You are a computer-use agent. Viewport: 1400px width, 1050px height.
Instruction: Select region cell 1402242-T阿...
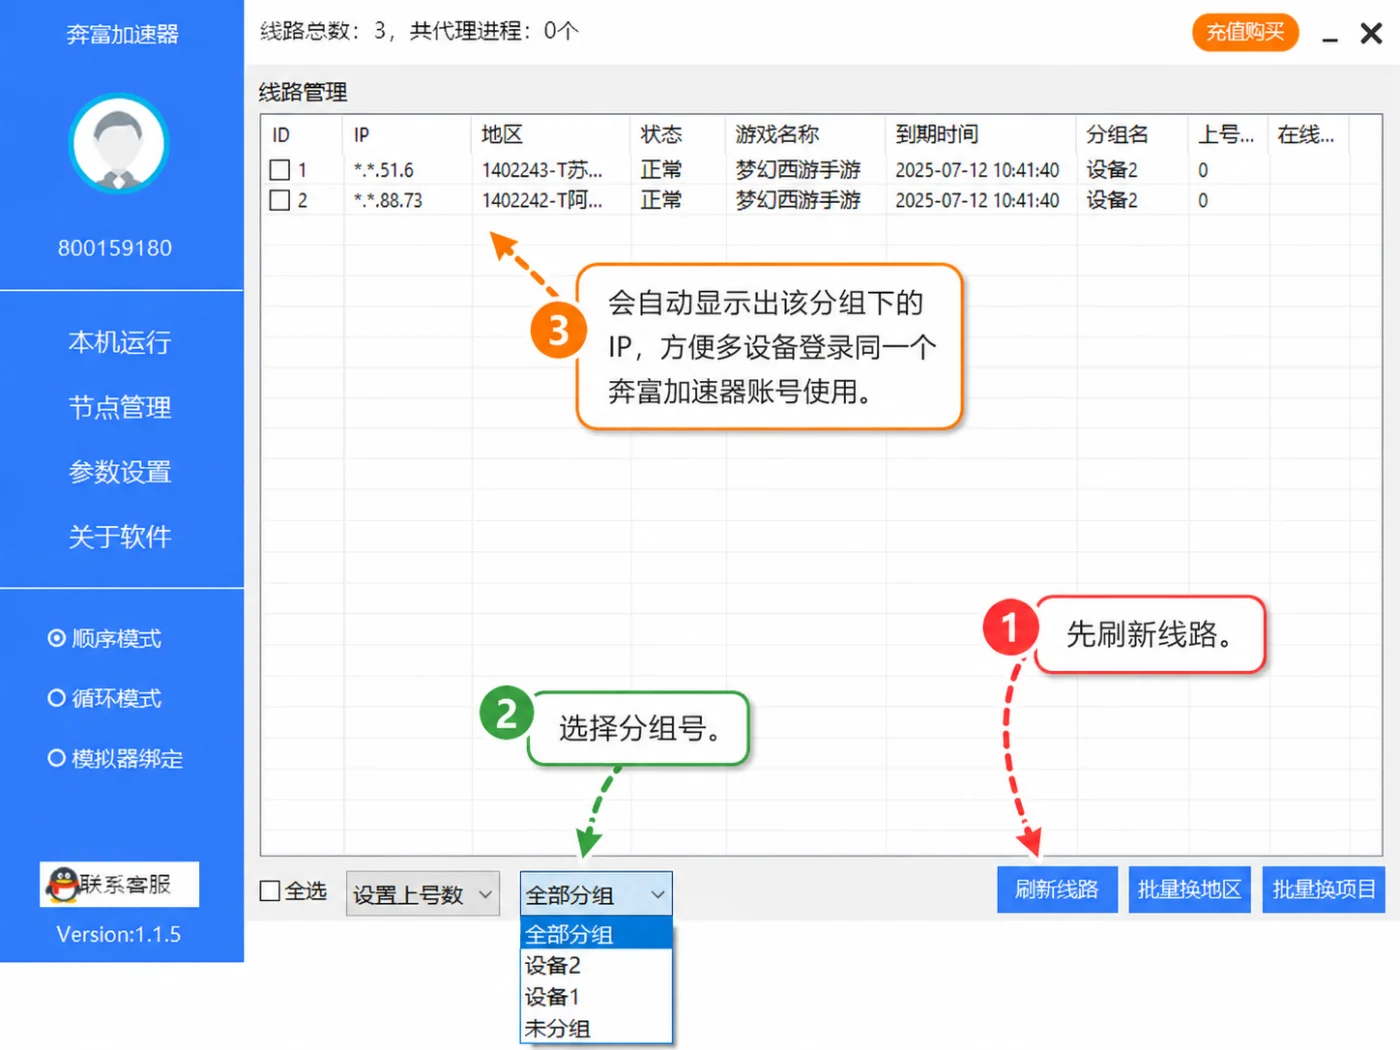tap(542, 200)
